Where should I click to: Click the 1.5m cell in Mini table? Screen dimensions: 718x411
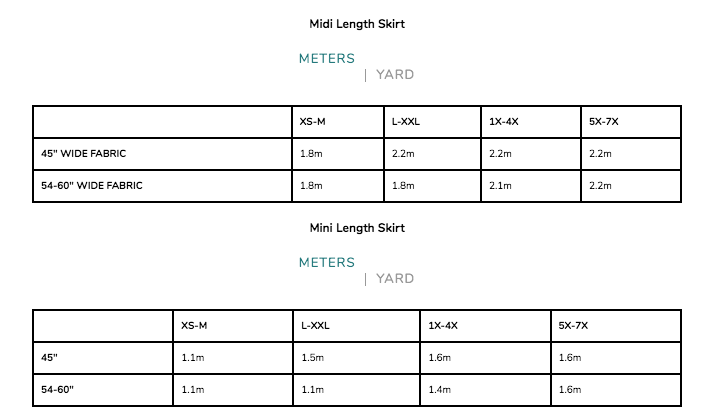[x=312, y=358]
